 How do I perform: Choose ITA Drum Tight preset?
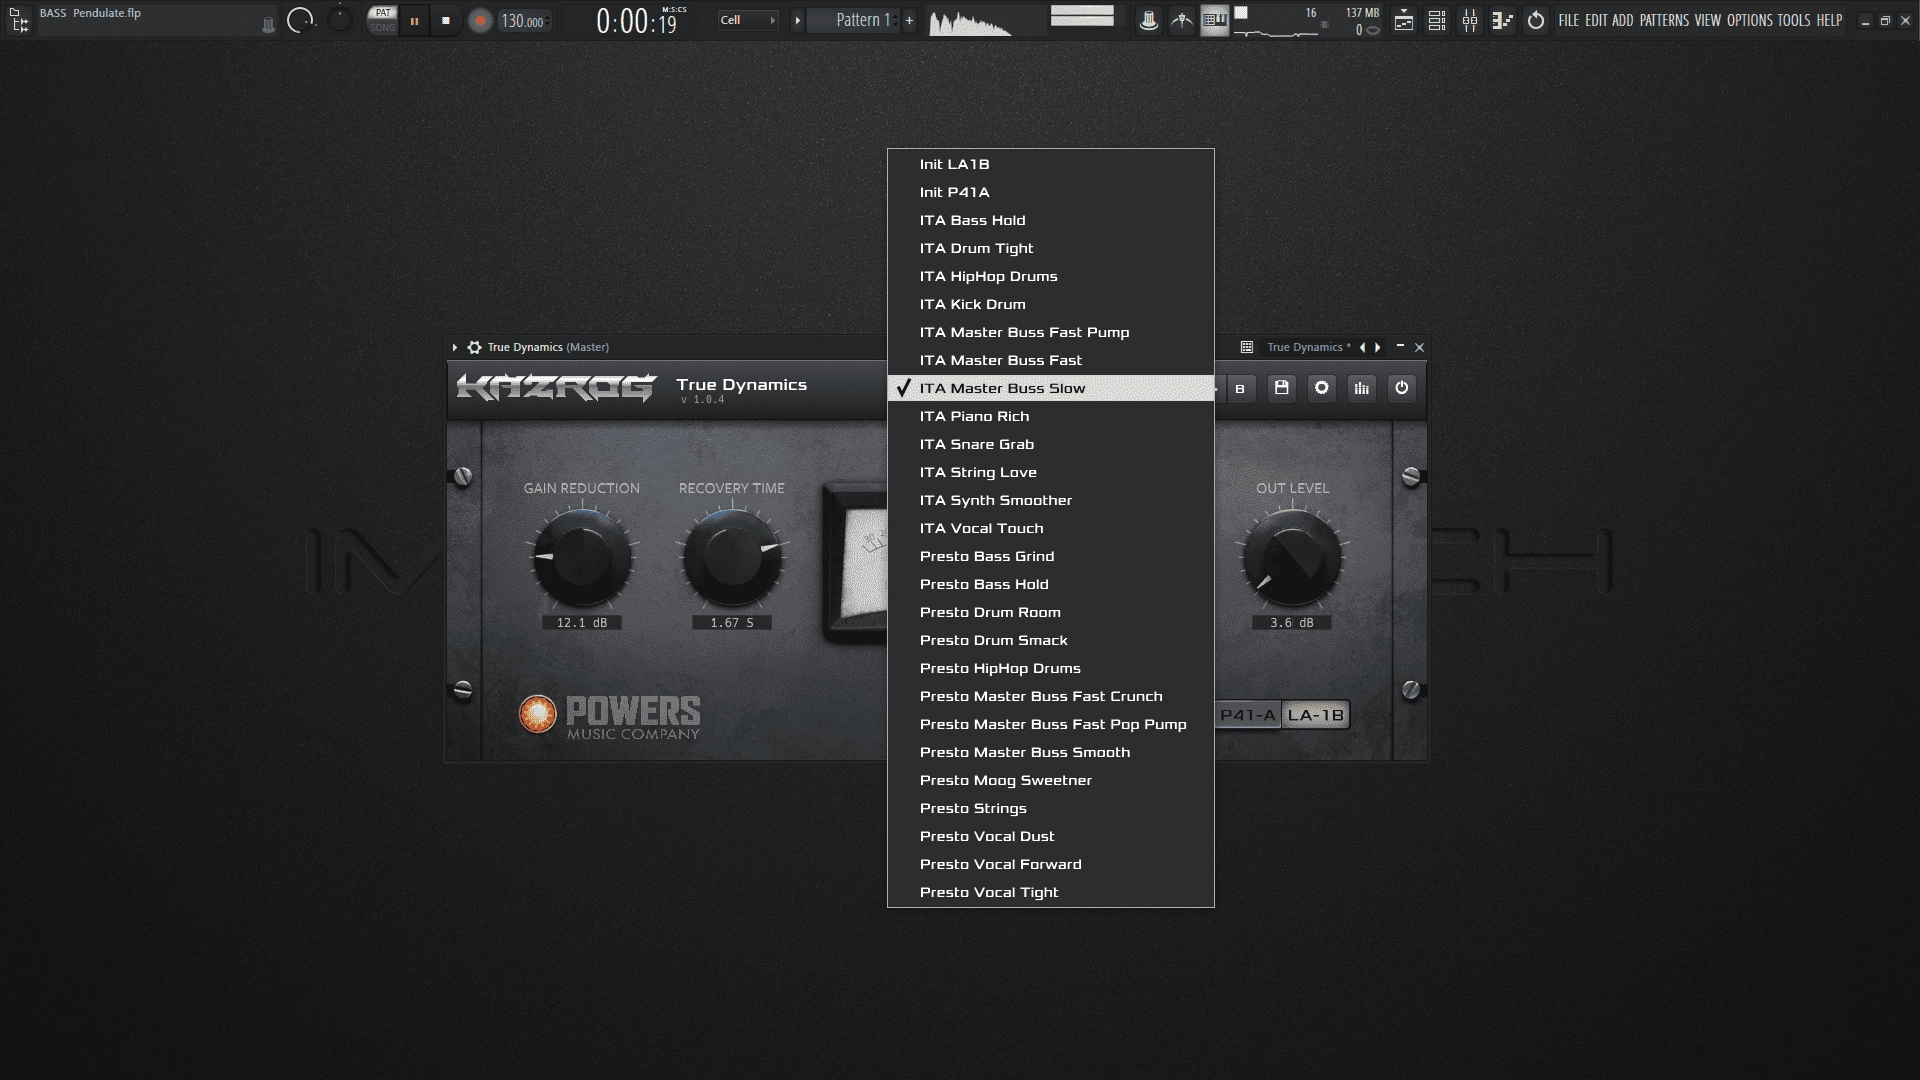[x=1051, y=248]
